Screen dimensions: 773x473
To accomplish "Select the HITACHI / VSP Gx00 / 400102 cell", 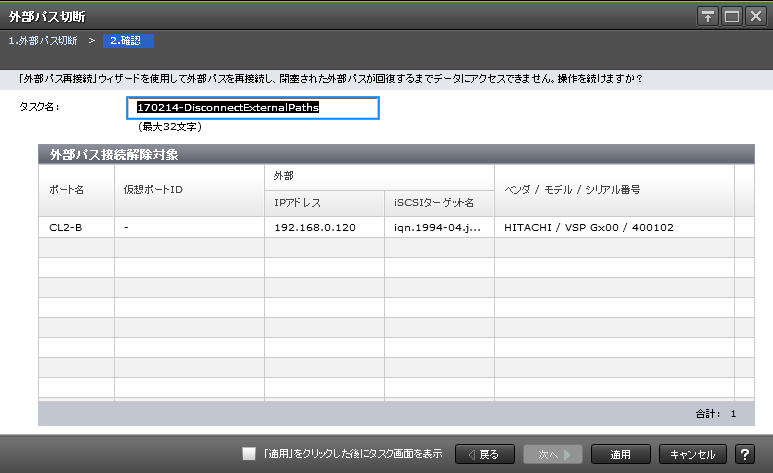I will click(614, 227).
